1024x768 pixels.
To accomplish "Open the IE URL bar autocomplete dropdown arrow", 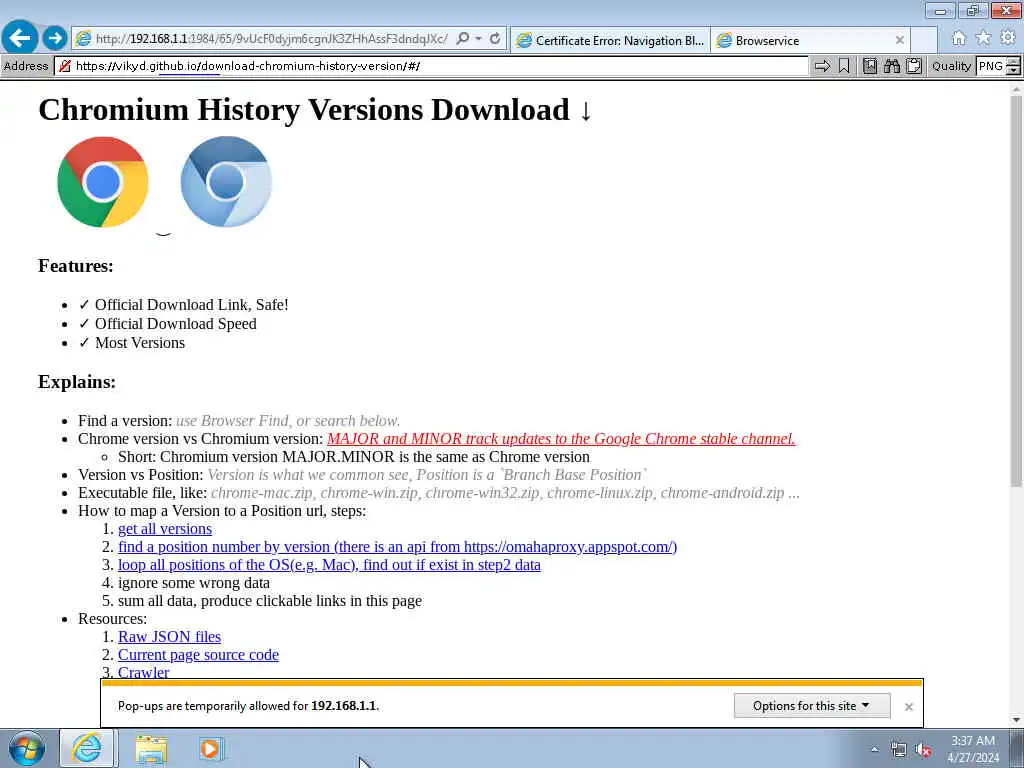I will (479, 39).
